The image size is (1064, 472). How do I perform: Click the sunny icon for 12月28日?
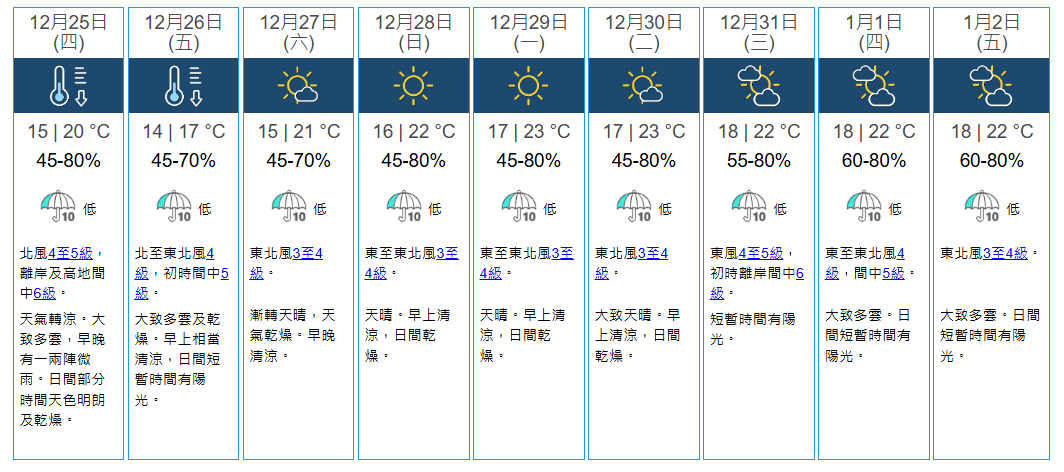point(413,86)
